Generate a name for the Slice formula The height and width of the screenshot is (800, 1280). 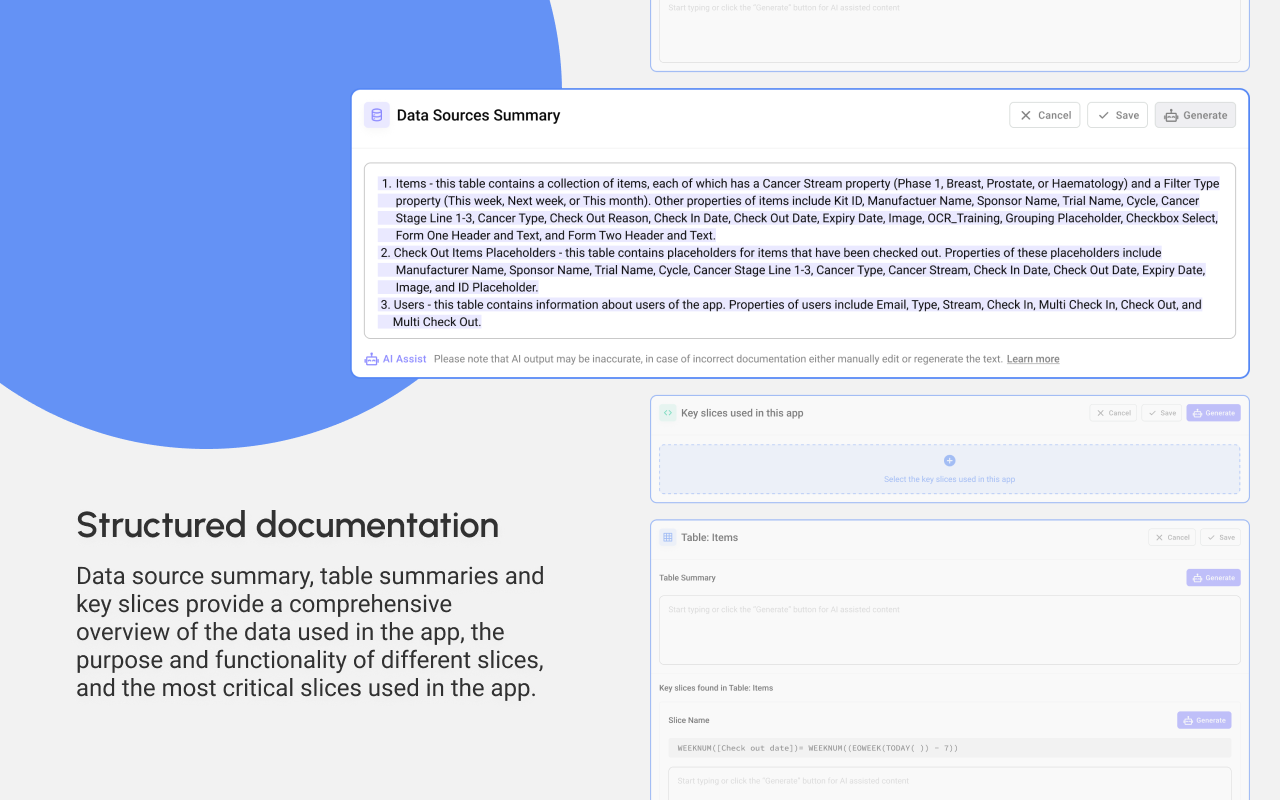tap(1204, 720)
